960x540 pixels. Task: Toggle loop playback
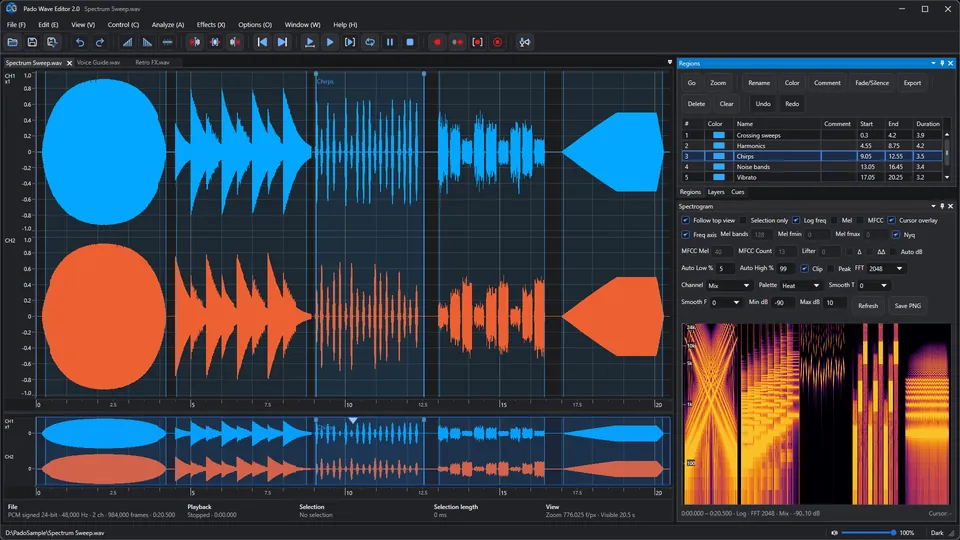[x=370, y=42]
